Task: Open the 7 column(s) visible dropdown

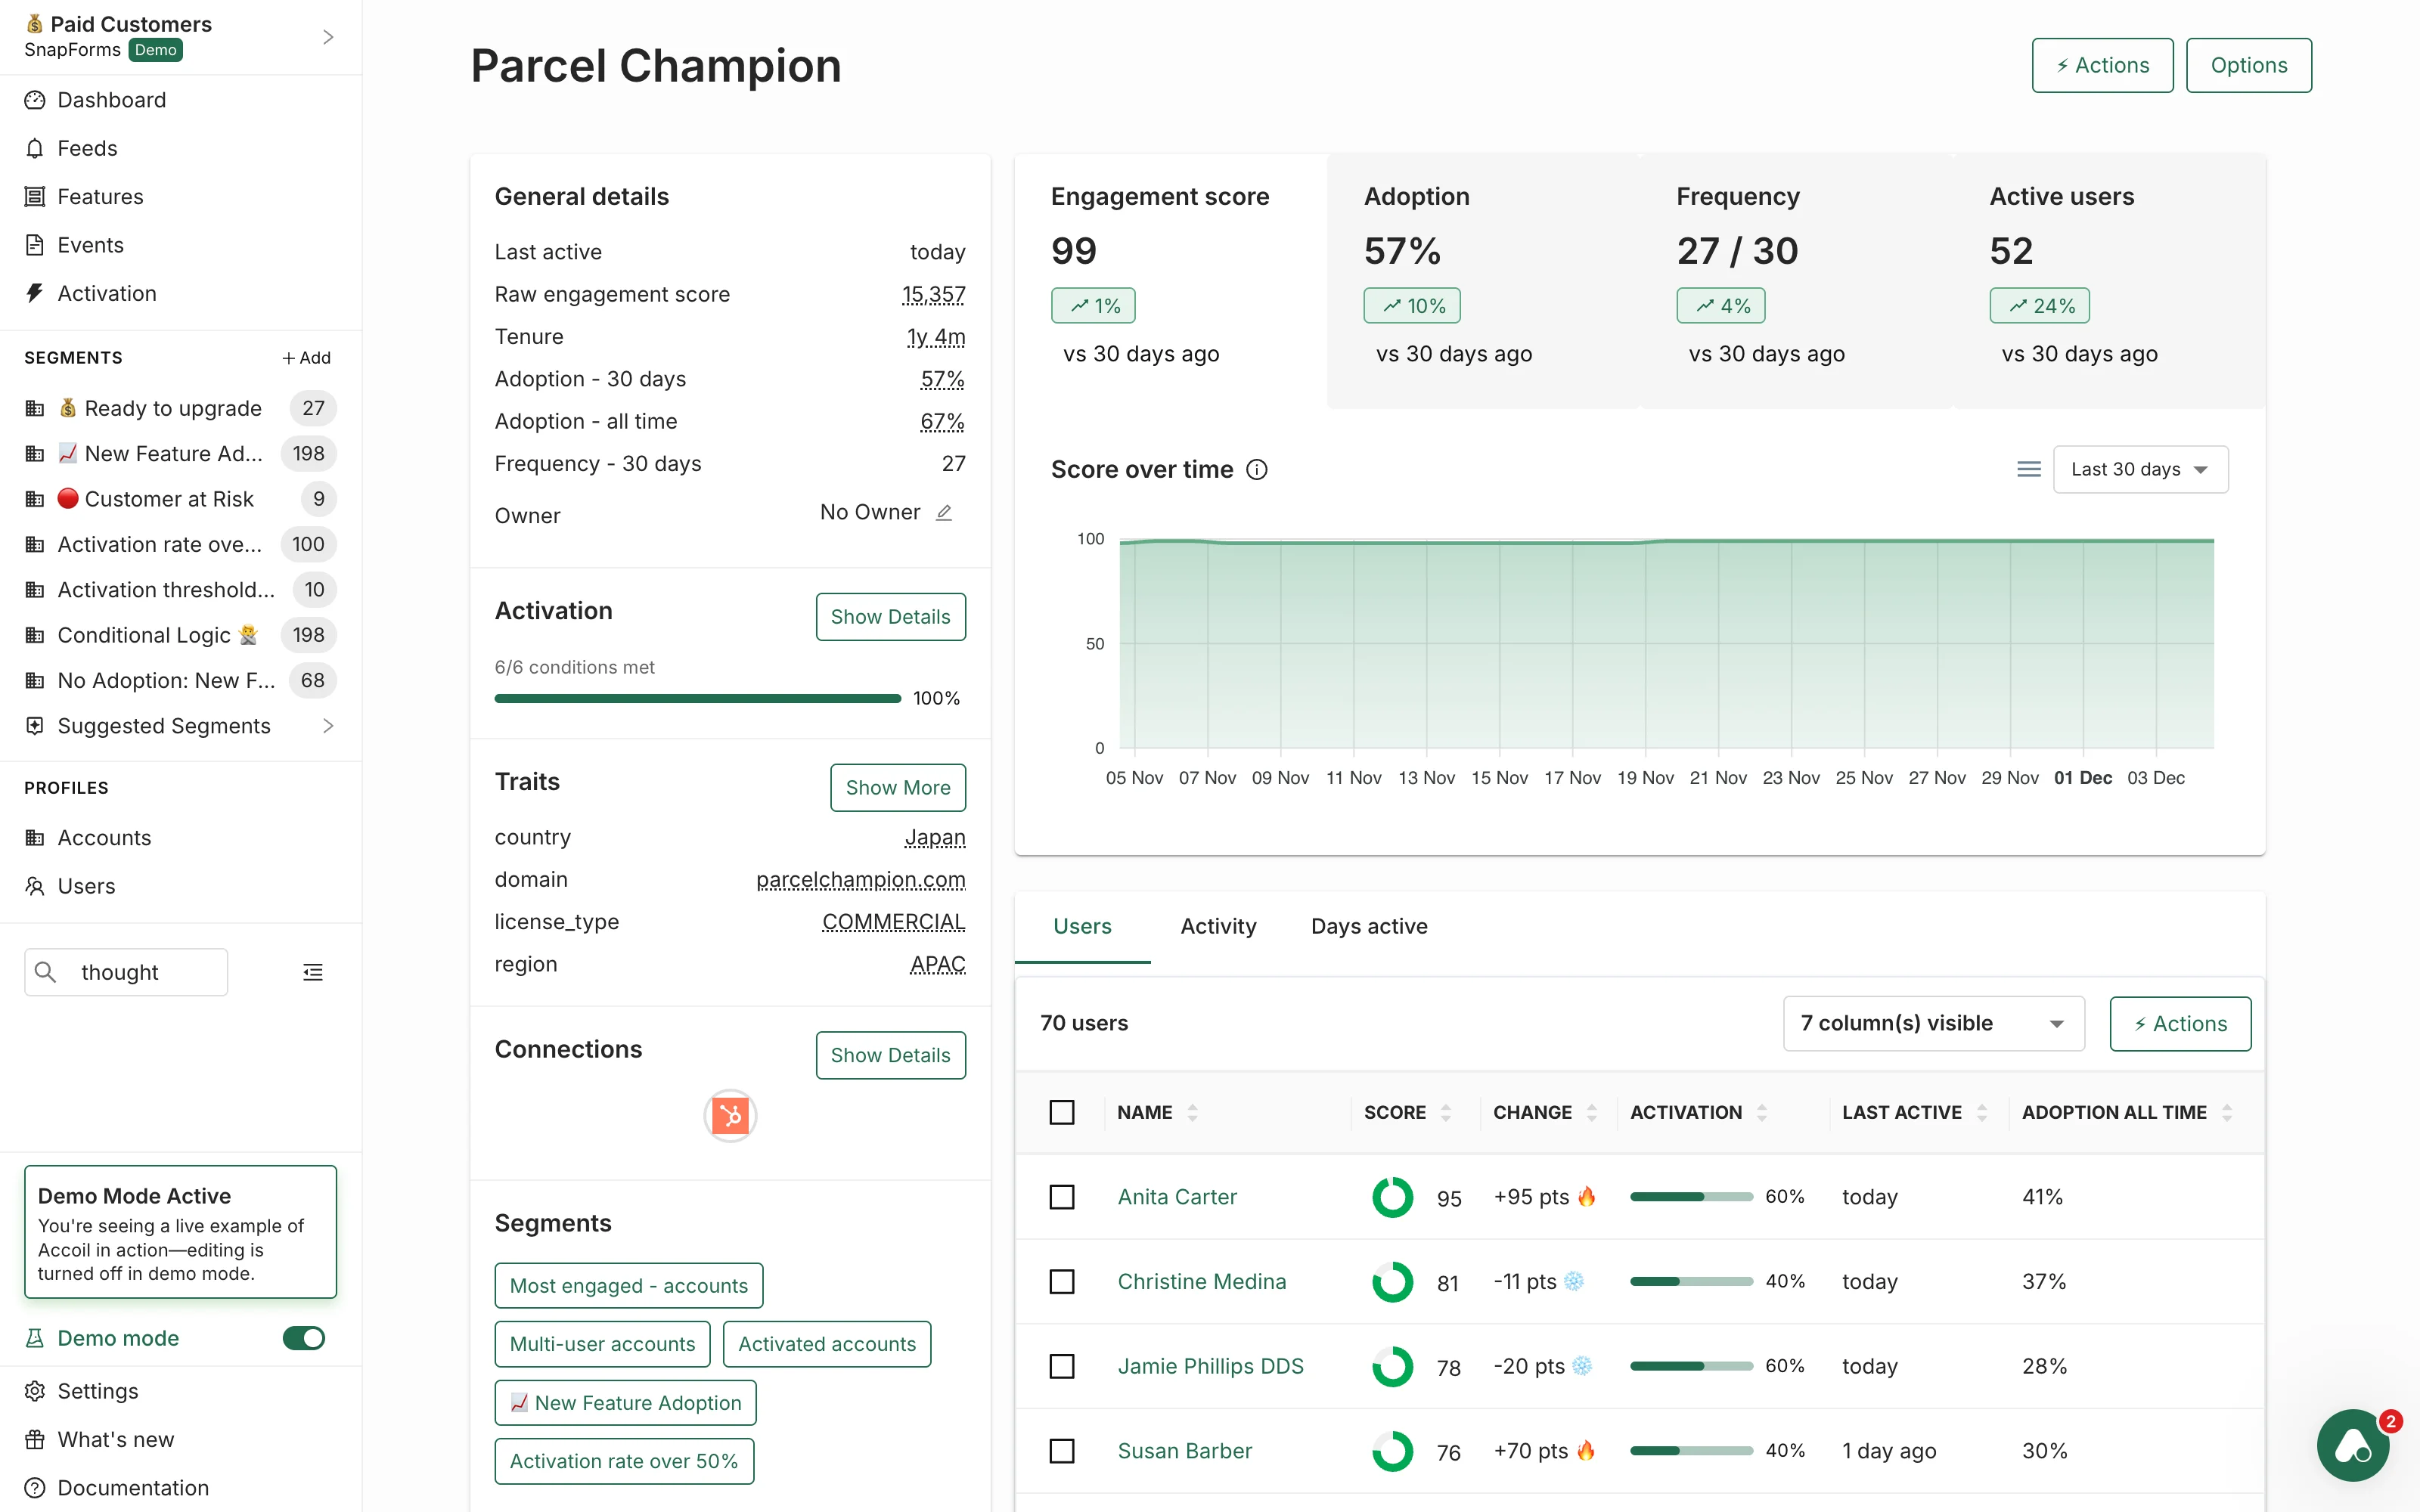Action: (1932, 1023)
